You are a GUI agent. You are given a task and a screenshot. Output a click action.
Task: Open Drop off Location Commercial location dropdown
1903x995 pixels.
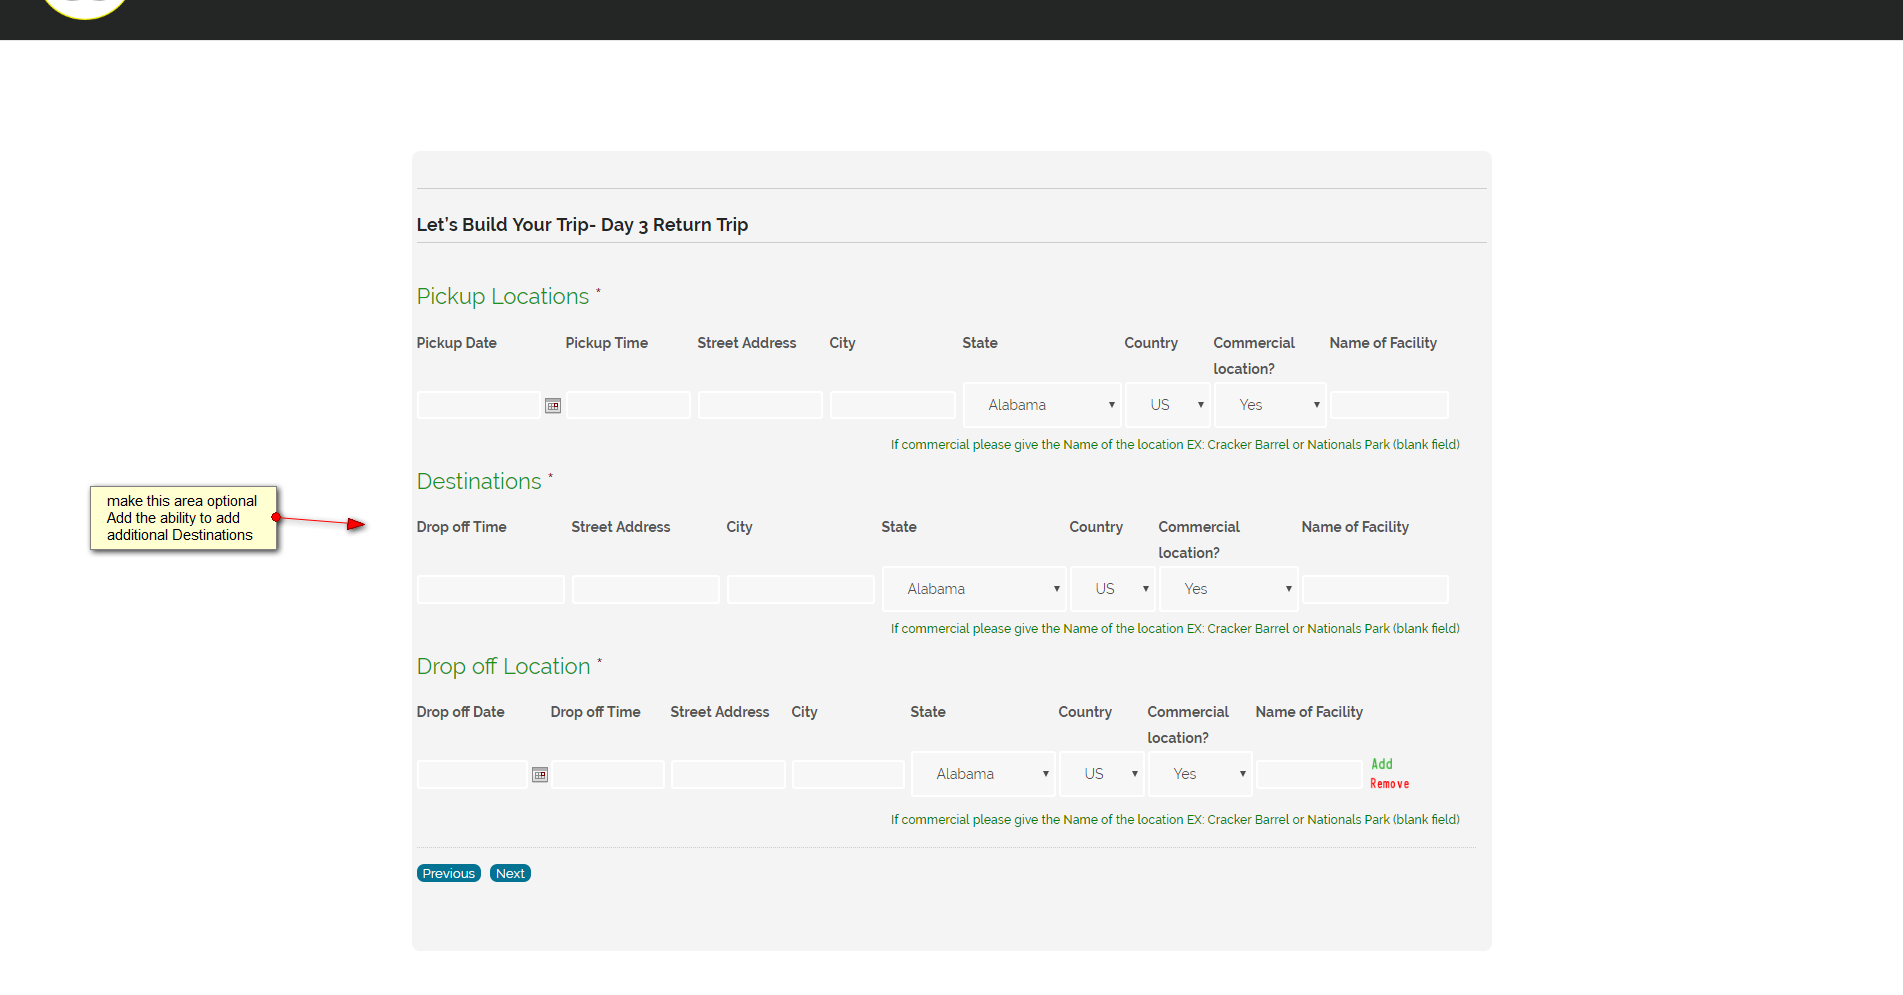[x=1200, y=774]
